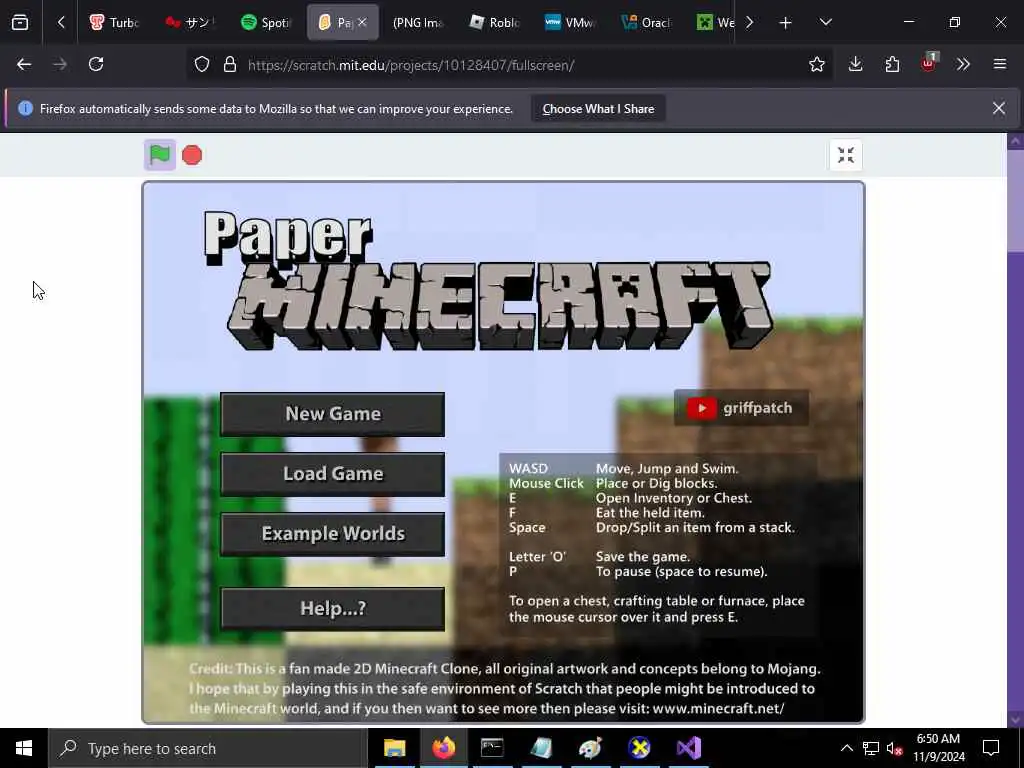Open the tracking protection shield icon

[x=202, y=65]
